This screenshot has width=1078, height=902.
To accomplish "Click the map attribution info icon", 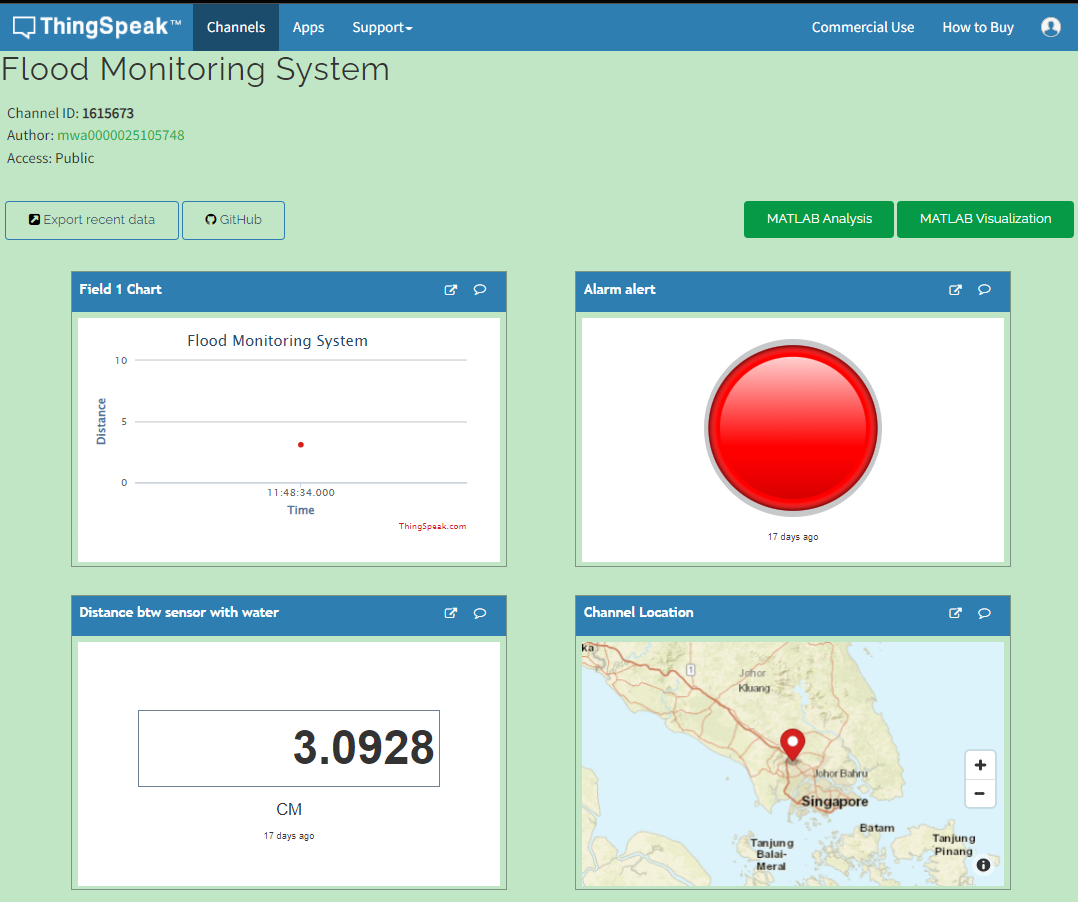I will (x=983, y=864).
